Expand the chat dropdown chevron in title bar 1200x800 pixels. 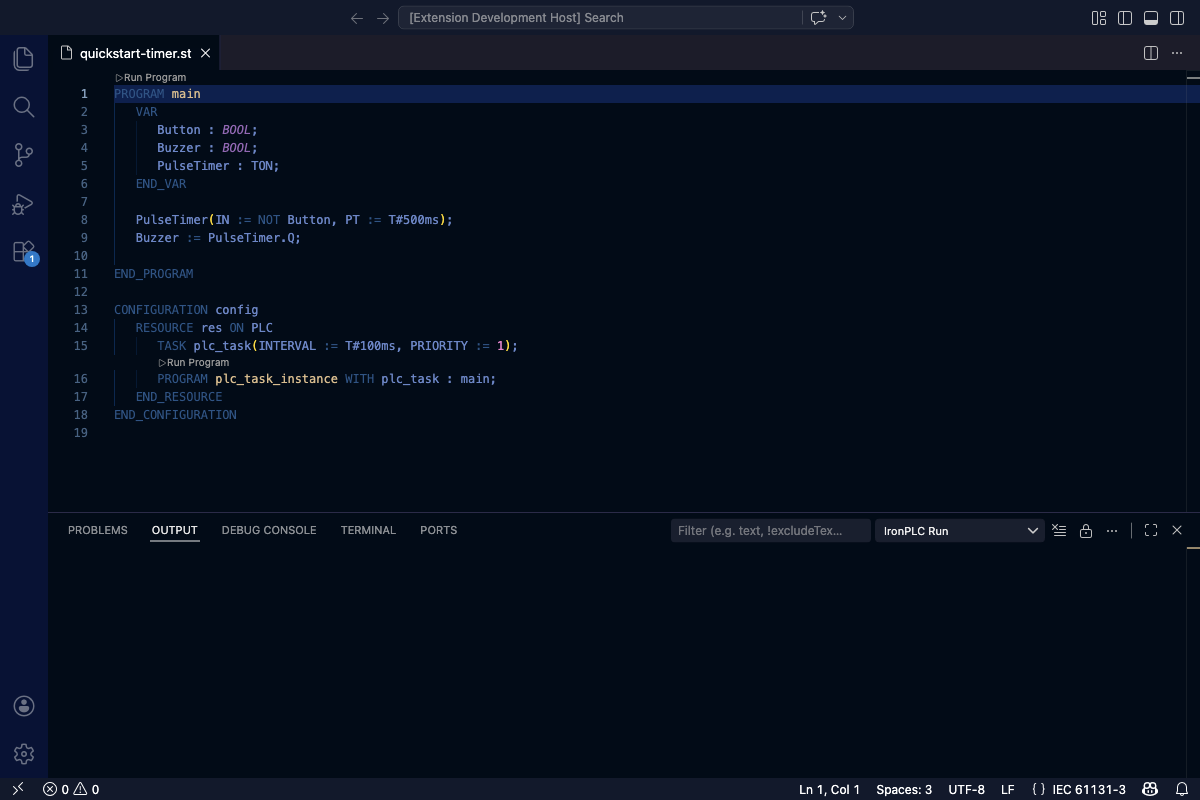[x=843, y=18]
